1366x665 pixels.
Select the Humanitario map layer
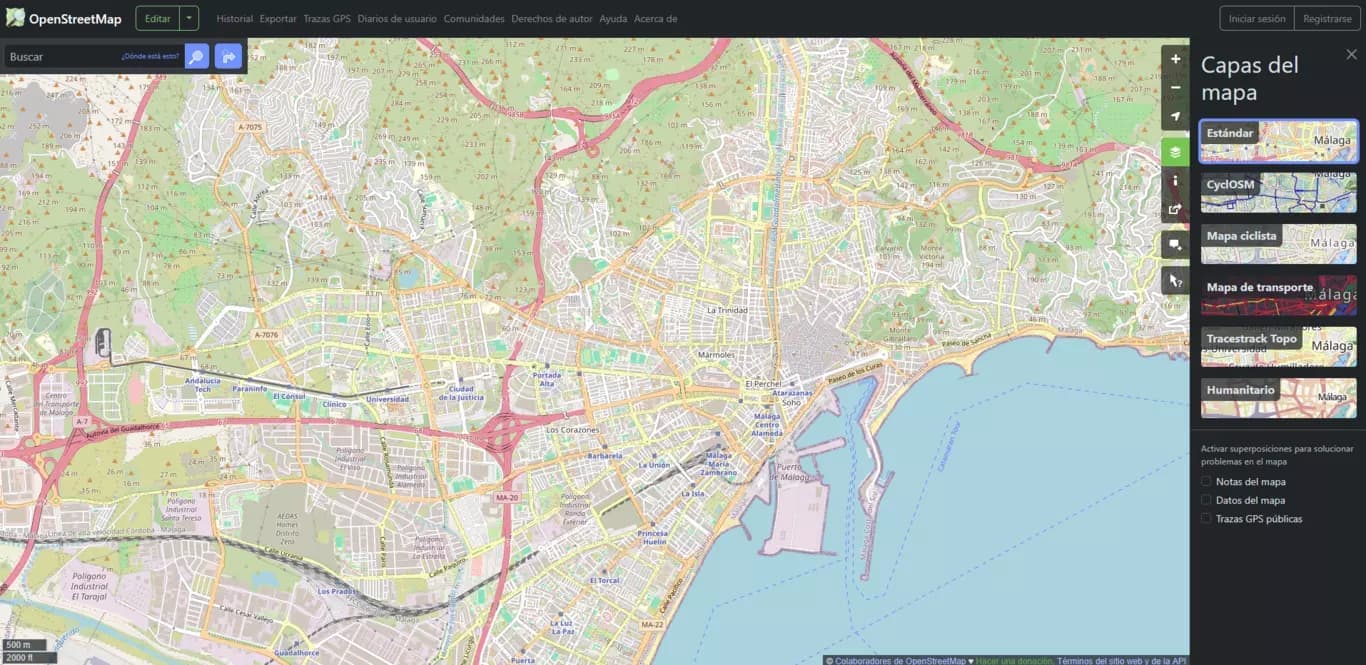click(1279, 398)
